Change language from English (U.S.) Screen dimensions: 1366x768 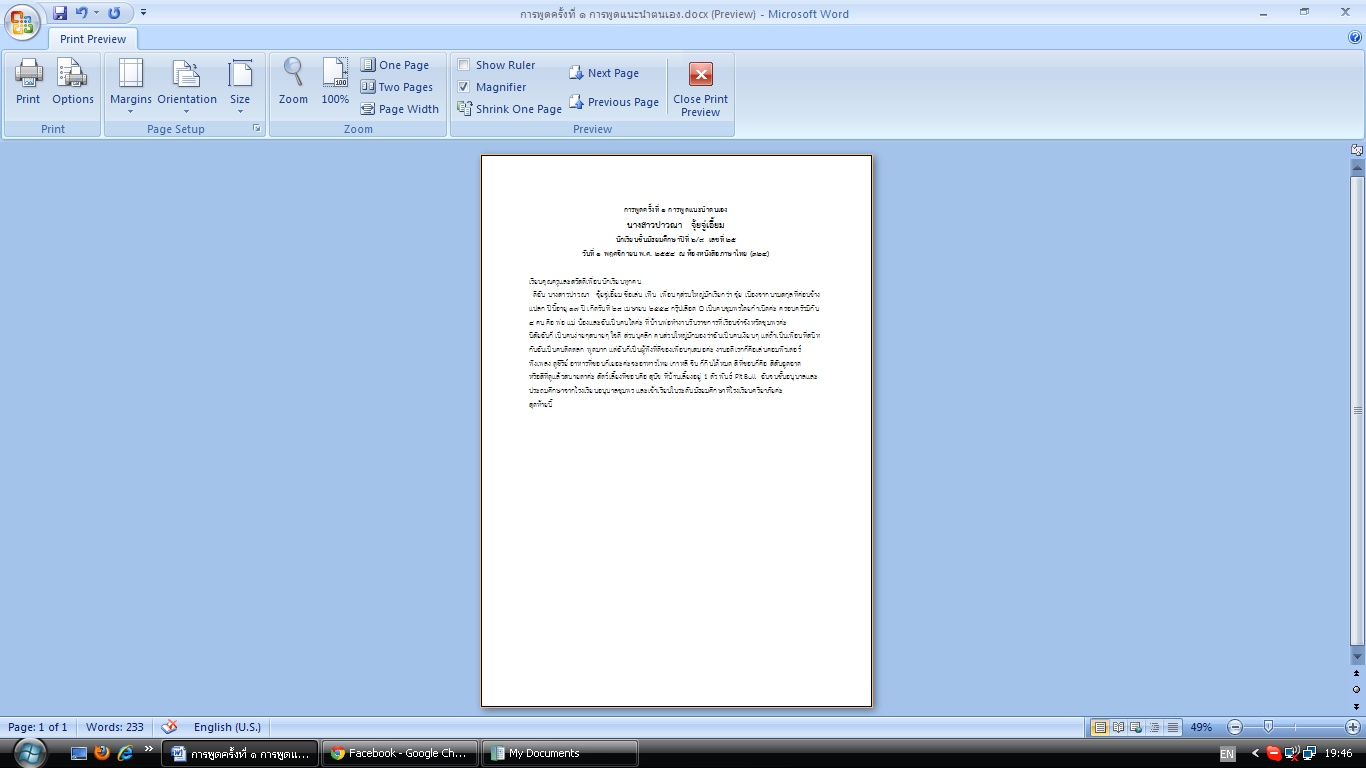pos(227,727)
